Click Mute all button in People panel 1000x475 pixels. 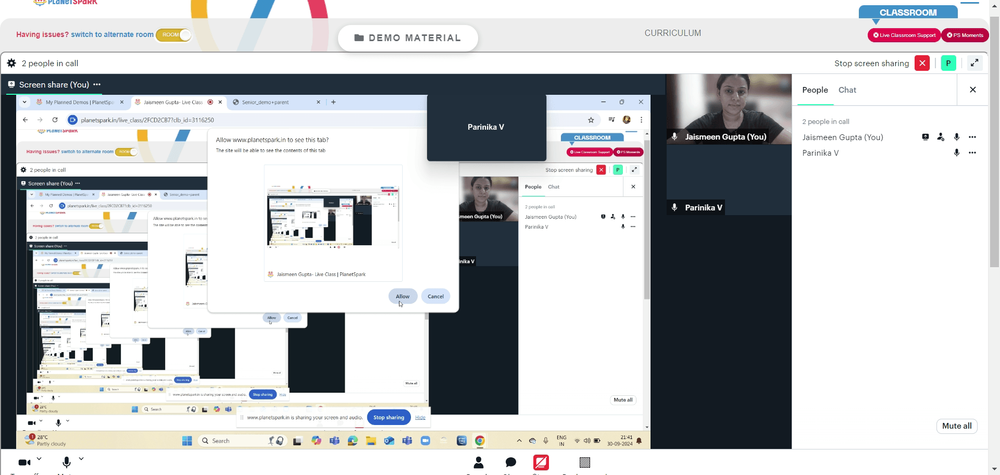click(x=957, y=426)
